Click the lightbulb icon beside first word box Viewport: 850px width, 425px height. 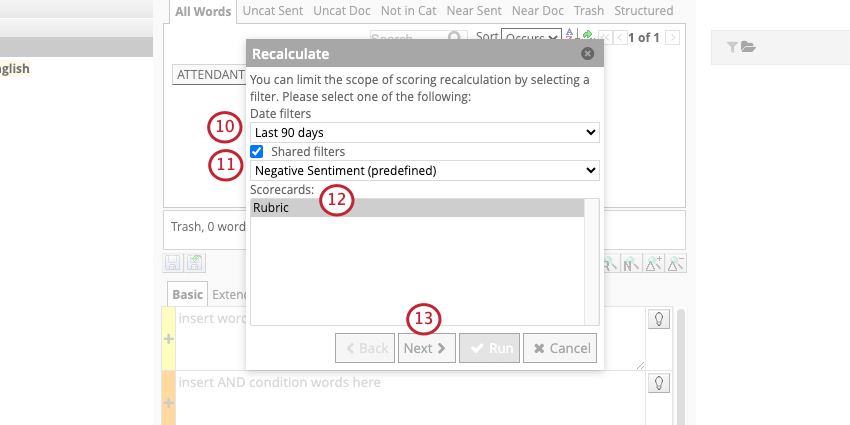[659, 319]
